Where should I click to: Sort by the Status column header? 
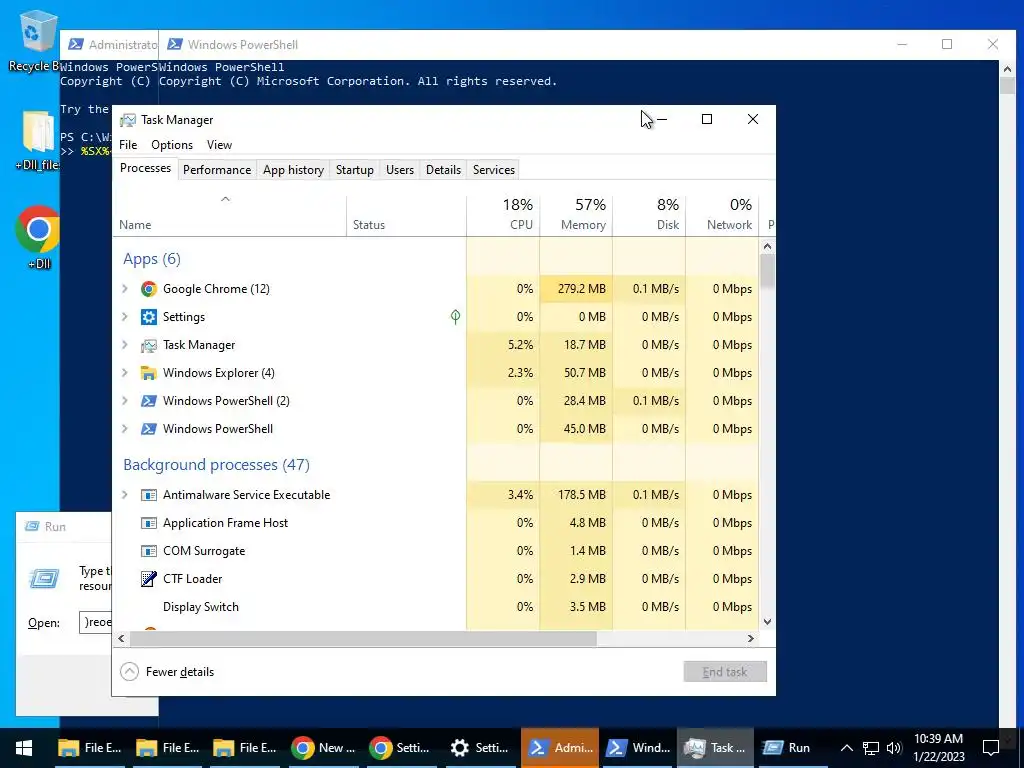406,214
